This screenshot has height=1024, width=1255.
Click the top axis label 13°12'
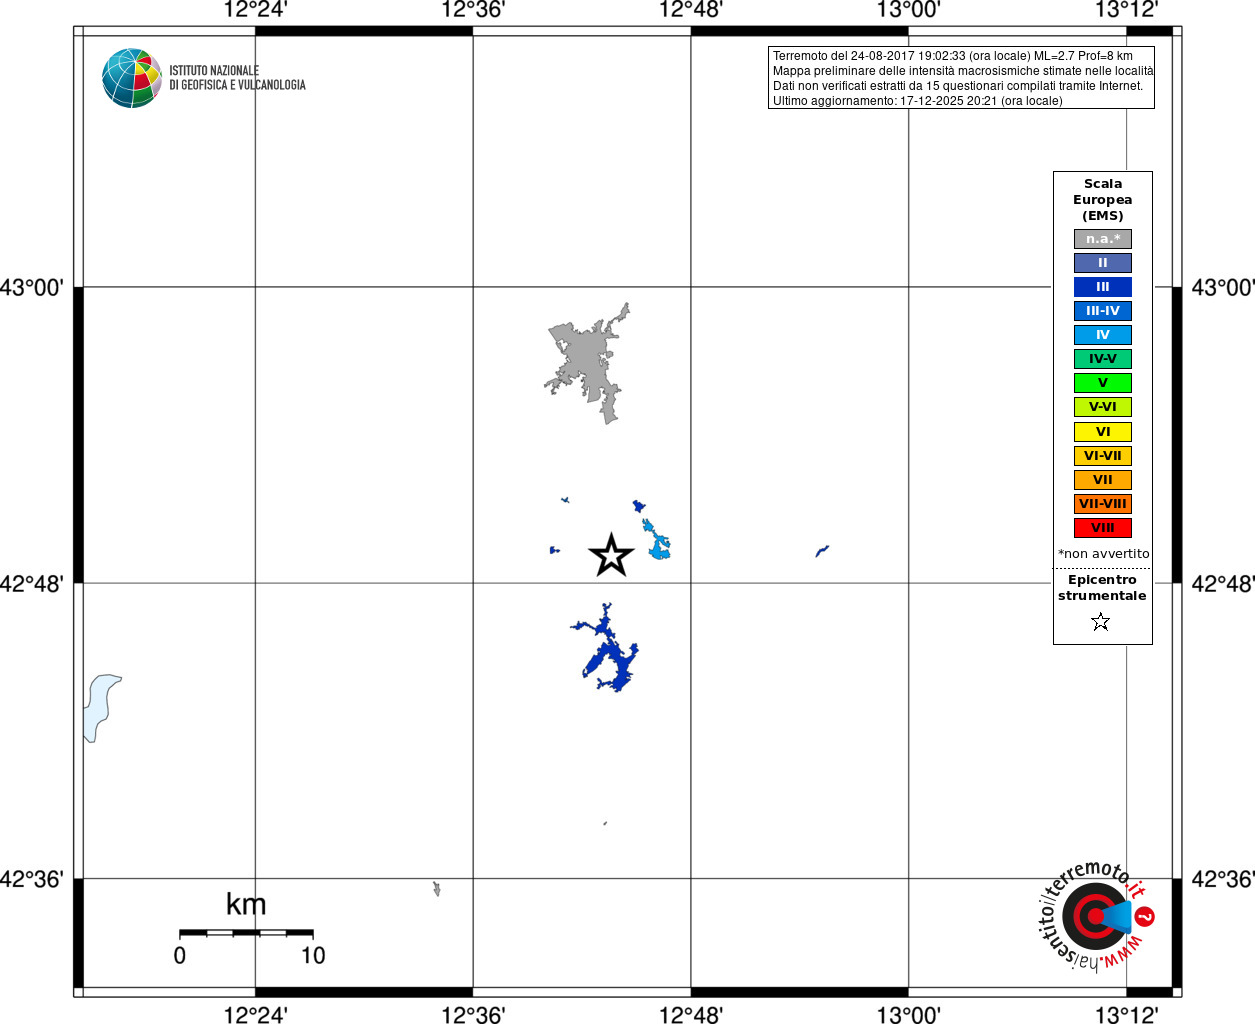click(1127, 10)
